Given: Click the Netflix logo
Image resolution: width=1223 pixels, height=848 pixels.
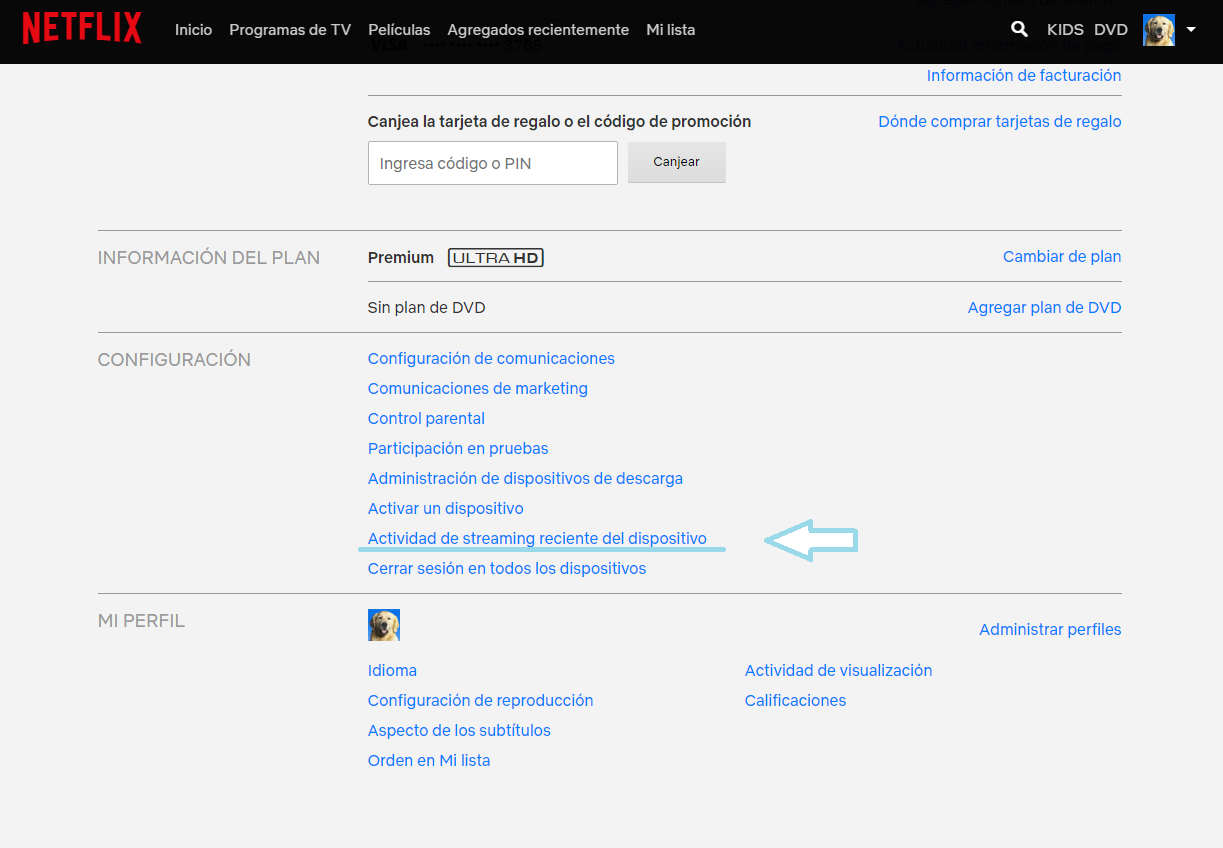Looking at the screenshot, I should (82, 29).
